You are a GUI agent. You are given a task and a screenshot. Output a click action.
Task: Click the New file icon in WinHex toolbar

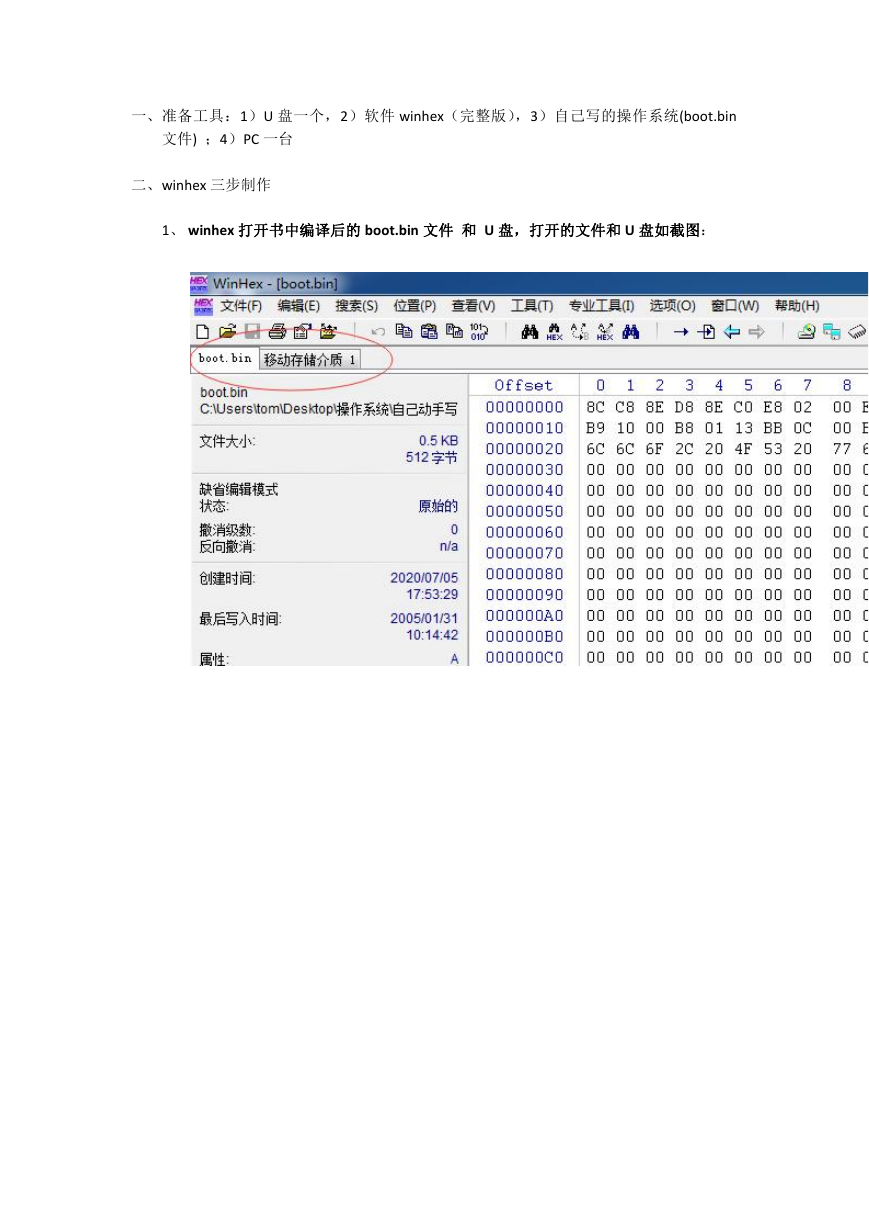click(x=203, y=332)
